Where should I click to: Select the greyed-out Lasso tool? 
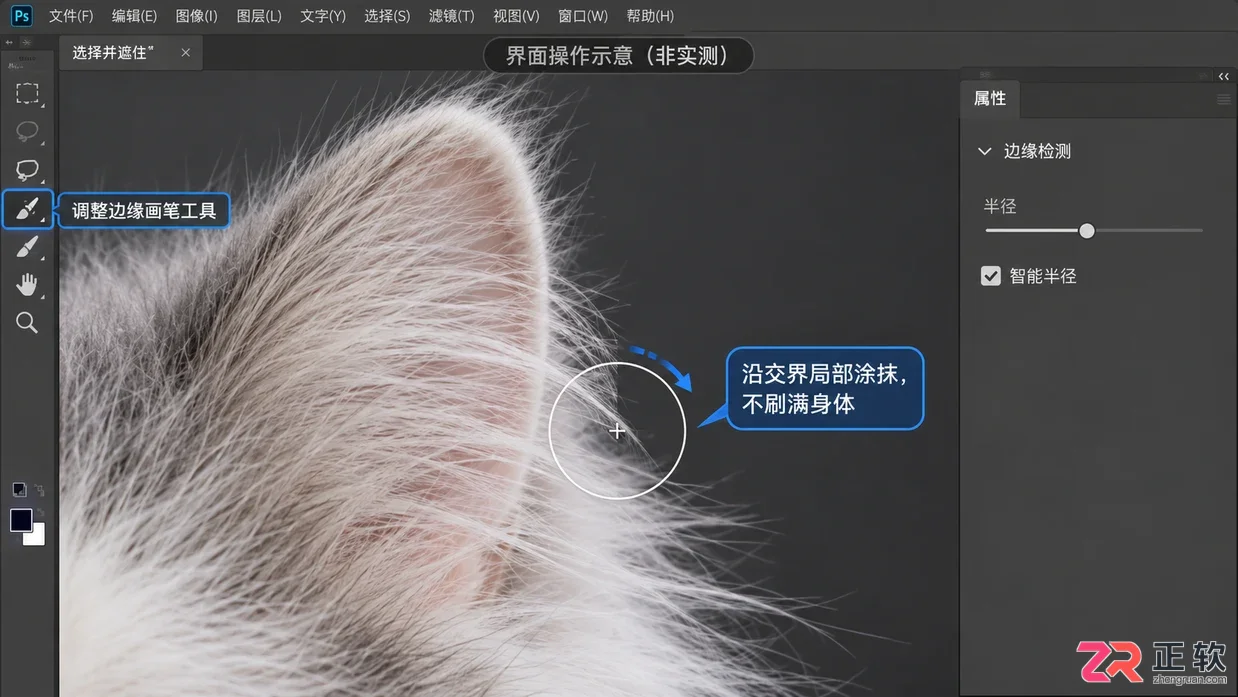tap(27, 132)
